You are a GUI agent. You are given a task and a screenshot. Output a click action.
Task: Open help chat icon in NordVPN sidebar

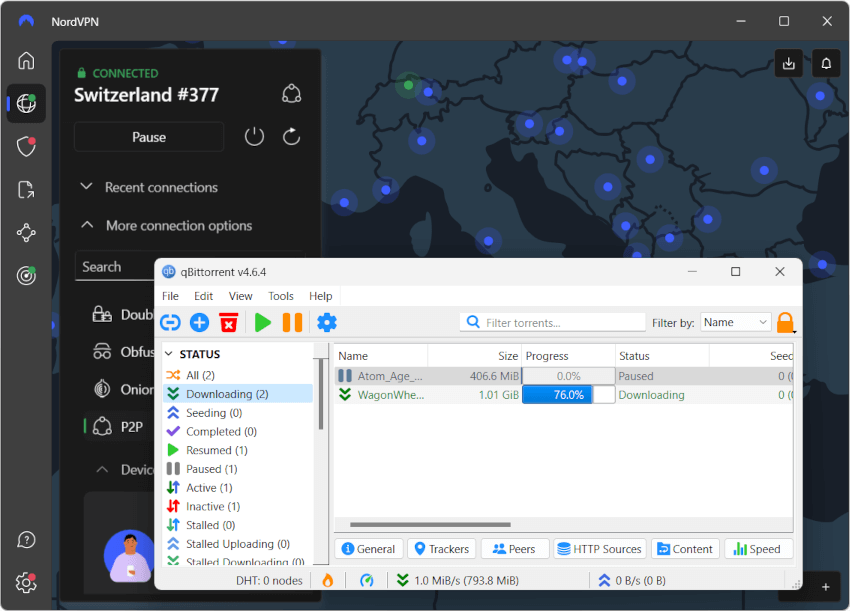click(26, 540)
